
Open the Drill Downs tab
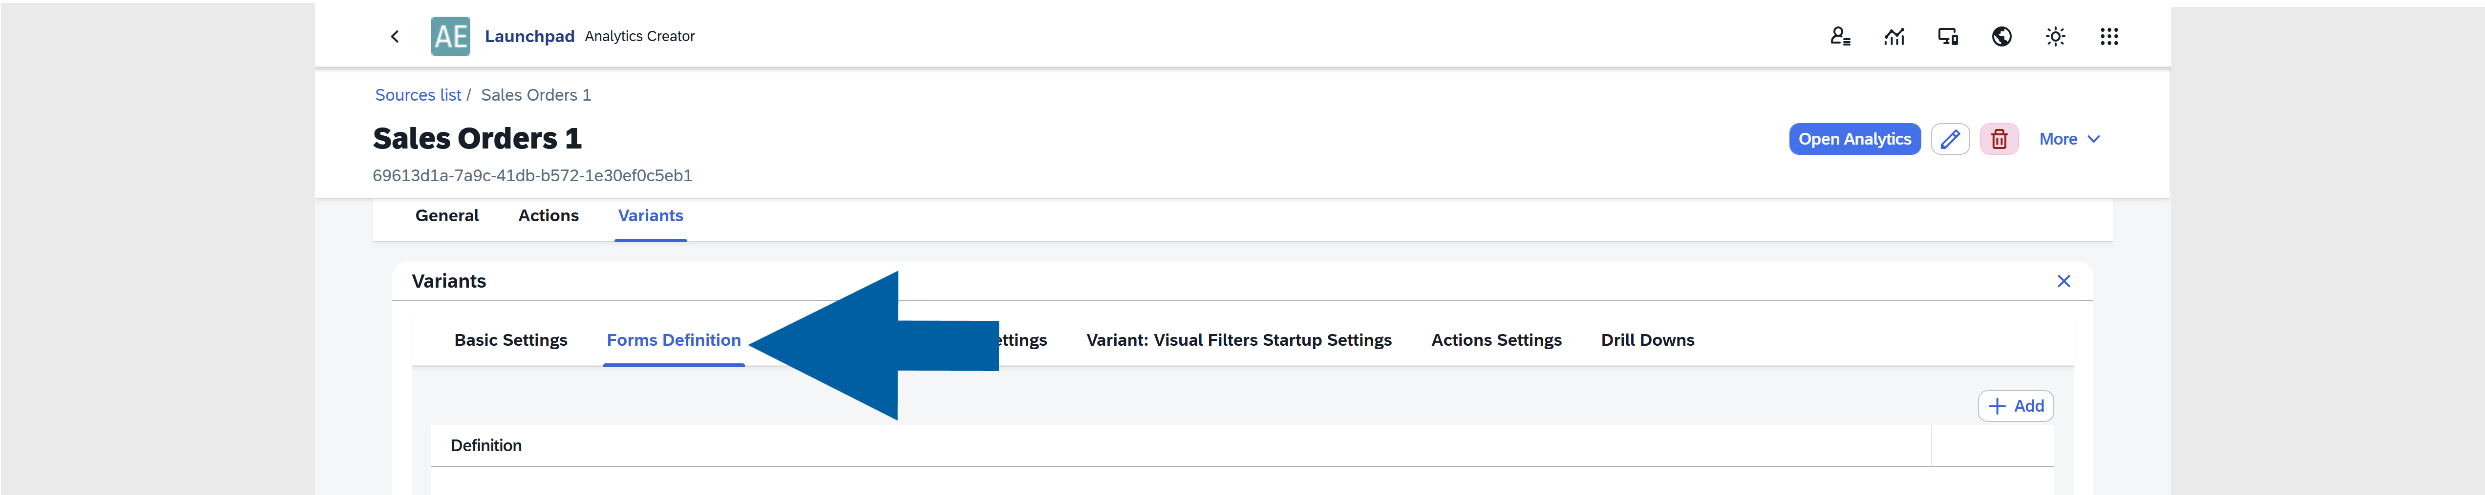1647,340
